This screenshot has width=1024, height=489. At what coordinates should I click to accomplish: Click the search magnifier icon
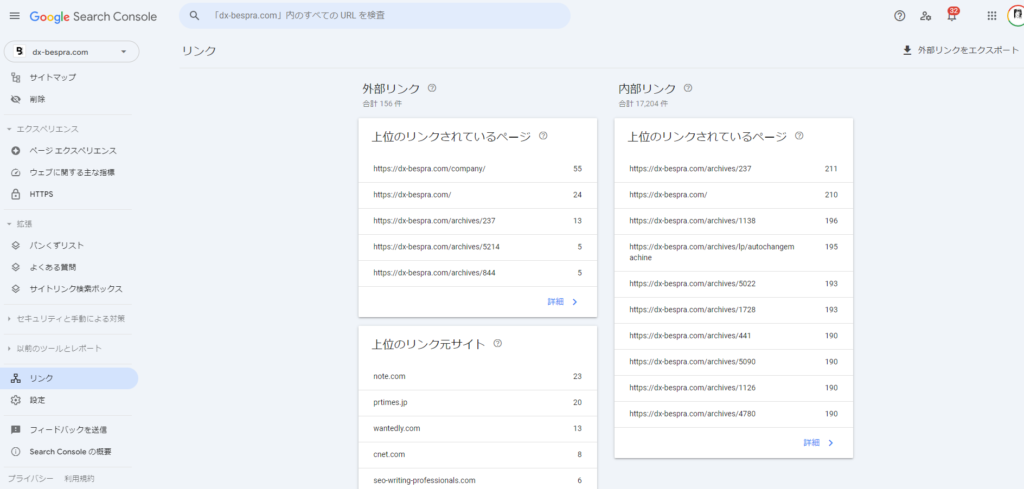[x=194, y=16]
